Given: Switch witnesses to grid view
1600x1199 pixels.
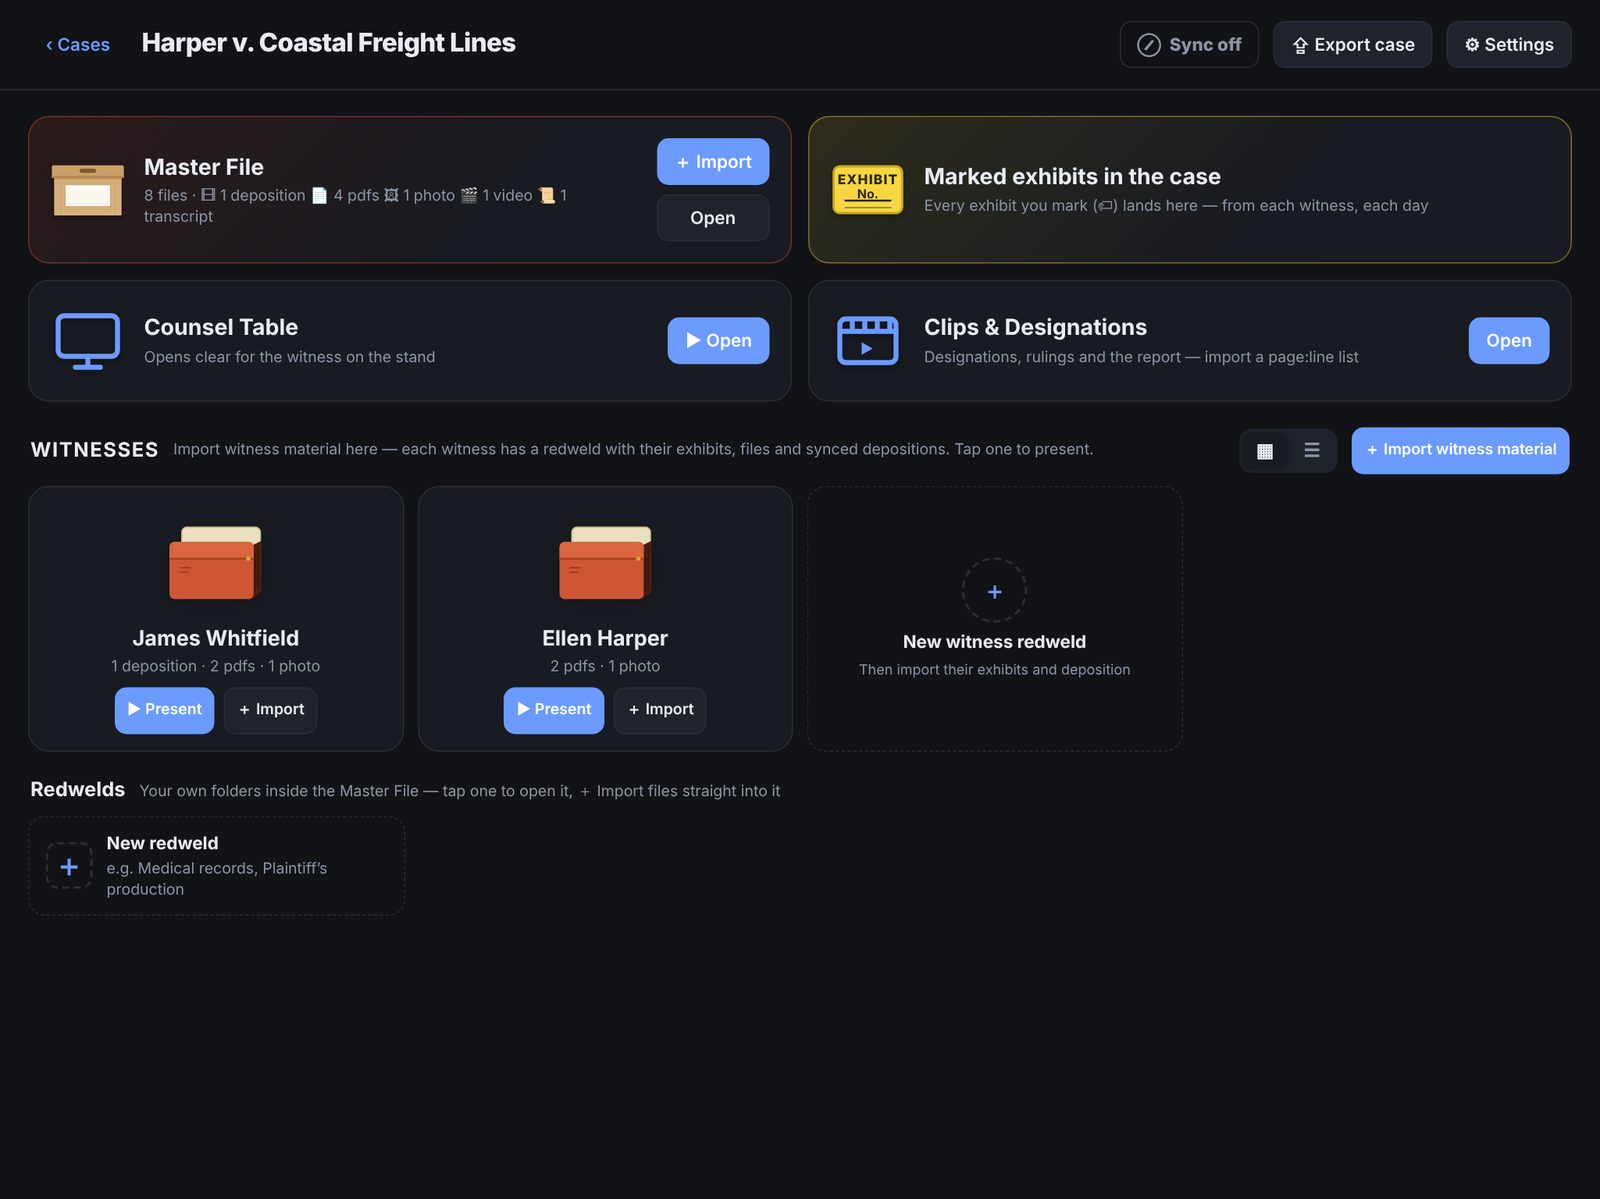Looking at the screenshot, I should tap(1265, 451).
